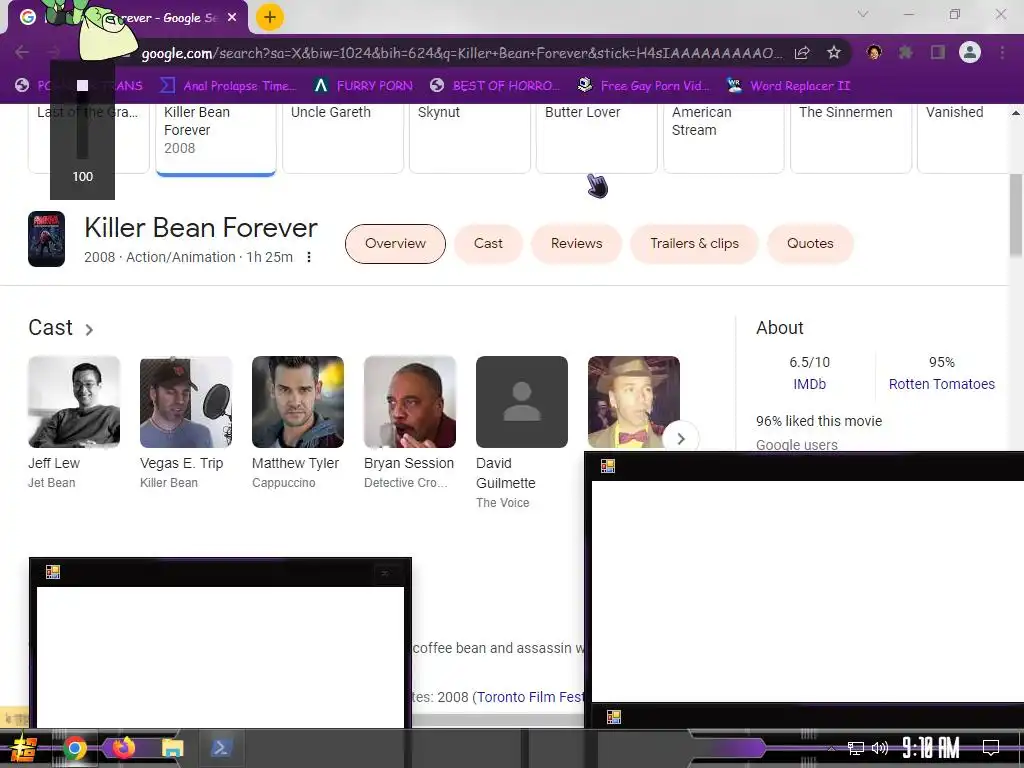Viewport: 1024px width, 768px height.
Task: Click the share page icon in address bar
Action: [x=802, y=53]
